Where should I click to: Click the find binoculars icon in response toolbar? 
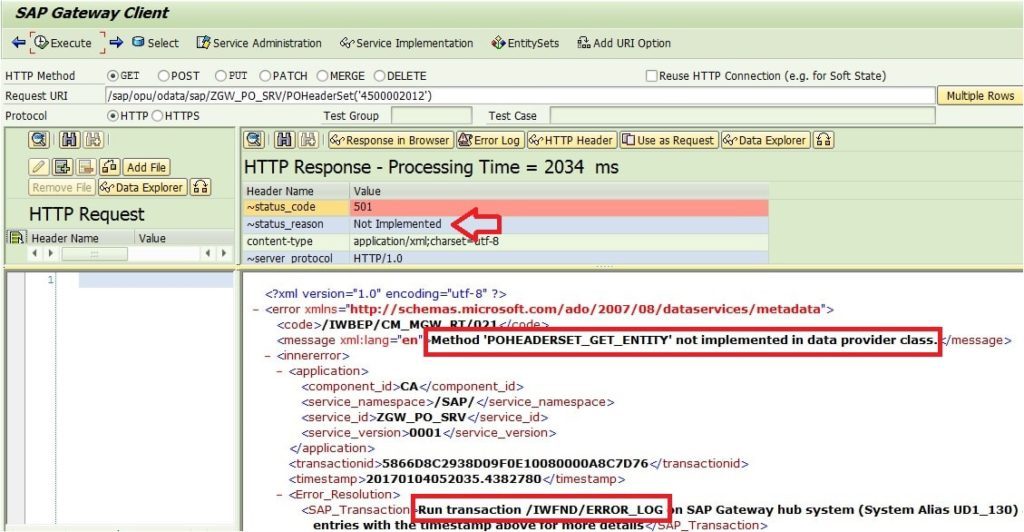point(284,140)
